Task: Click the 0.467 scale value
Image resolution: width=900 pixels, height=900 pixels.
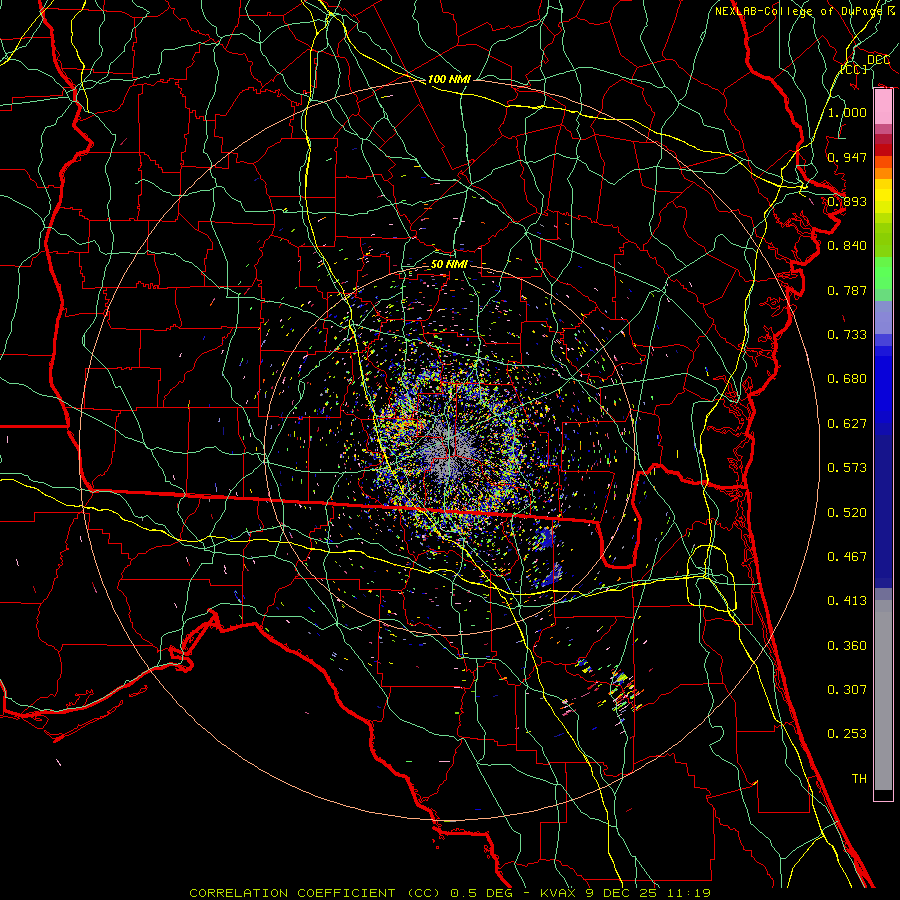Action: [847, 557]
